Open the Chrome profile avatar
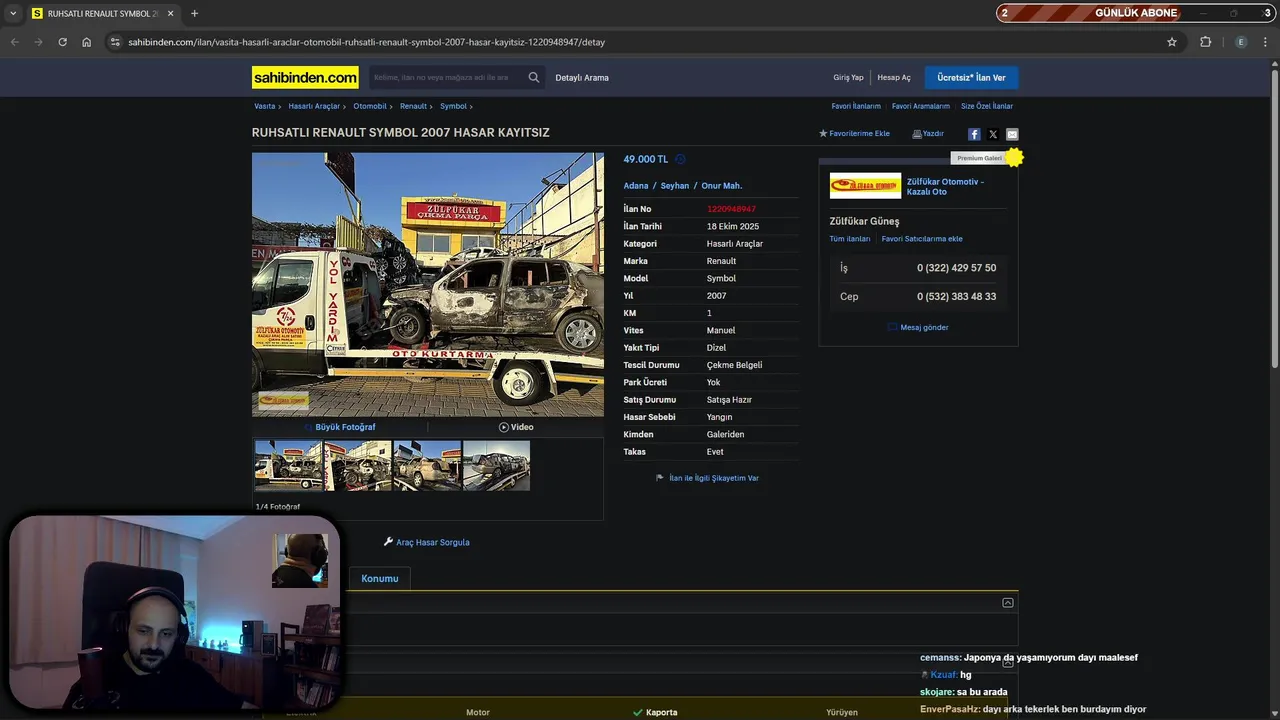 [1241, 42]
